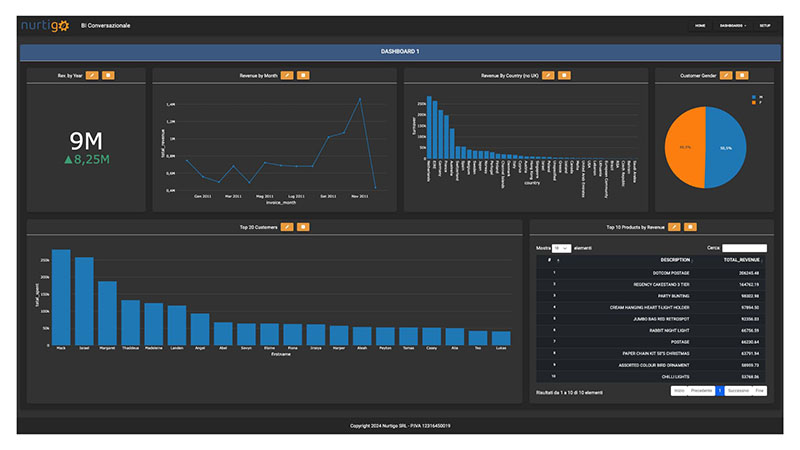Click the Precedente page button
Image resolution: width=800 pixels, height=450 pixels.
point(702,391)
